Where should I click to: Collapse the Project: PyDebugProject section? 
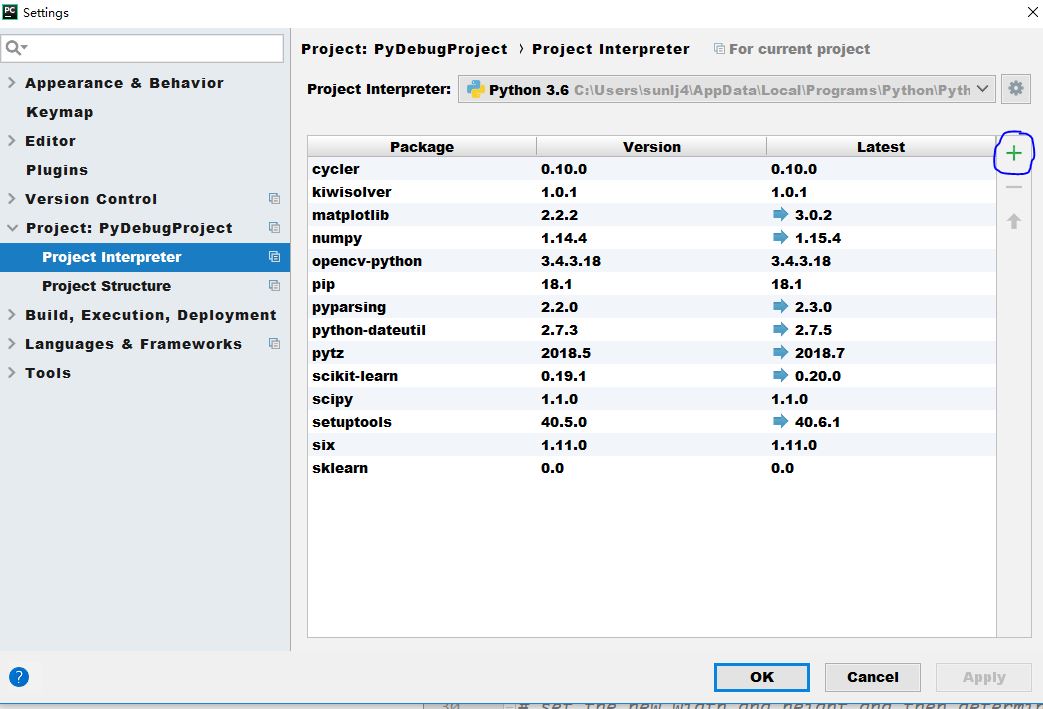coord(12,227)
